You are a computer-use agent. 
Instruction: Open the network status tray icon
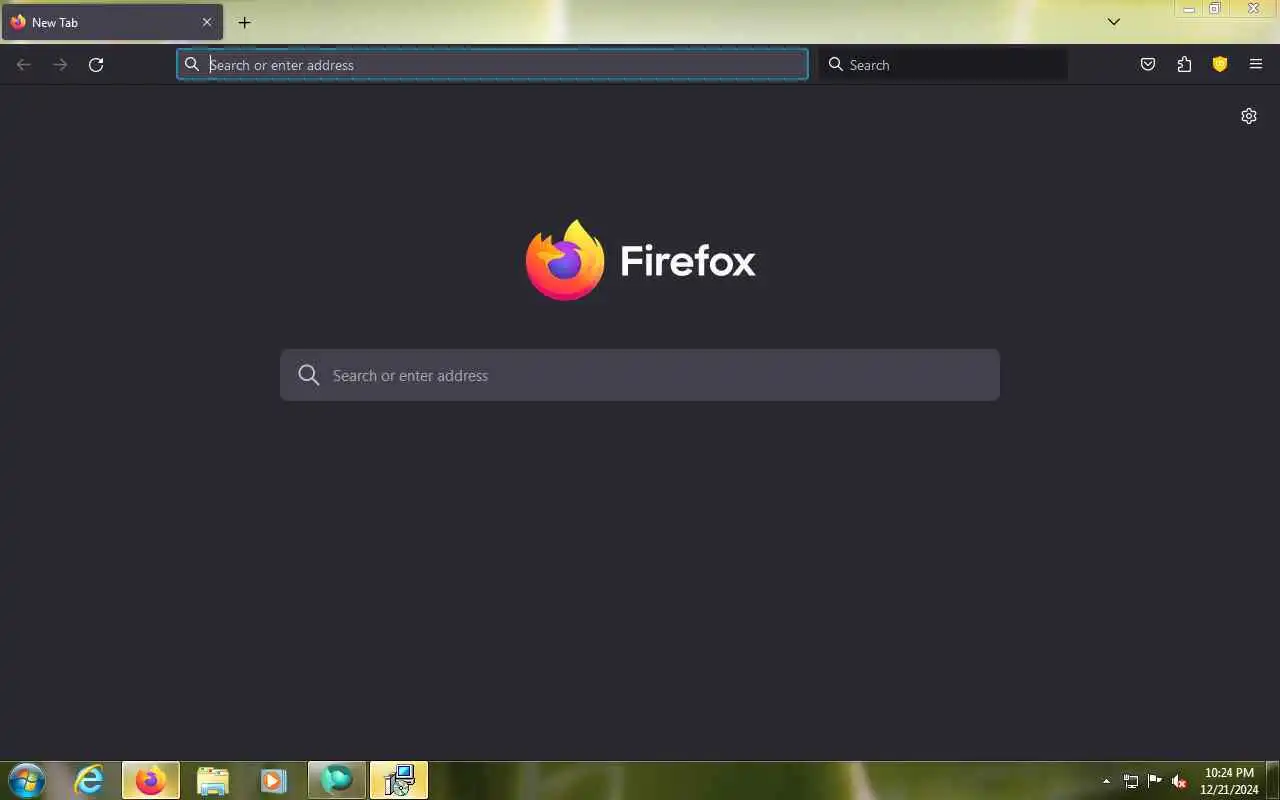tap(1131, 781)
